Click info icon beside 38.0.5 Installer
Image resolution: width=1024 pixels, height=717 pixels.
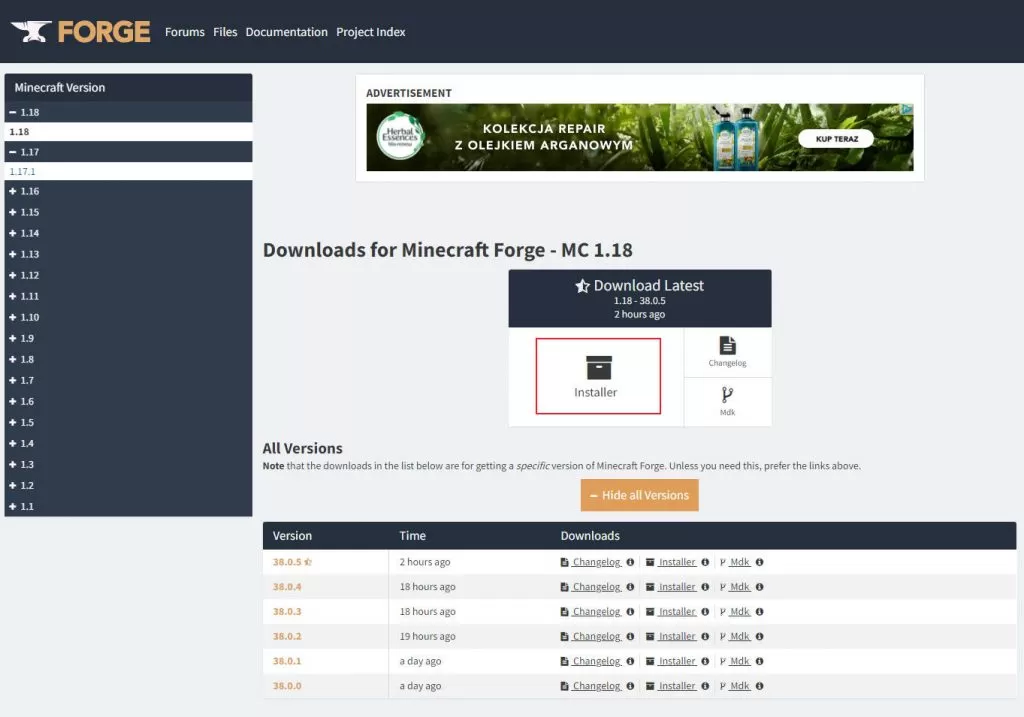(x=705, y=562)
